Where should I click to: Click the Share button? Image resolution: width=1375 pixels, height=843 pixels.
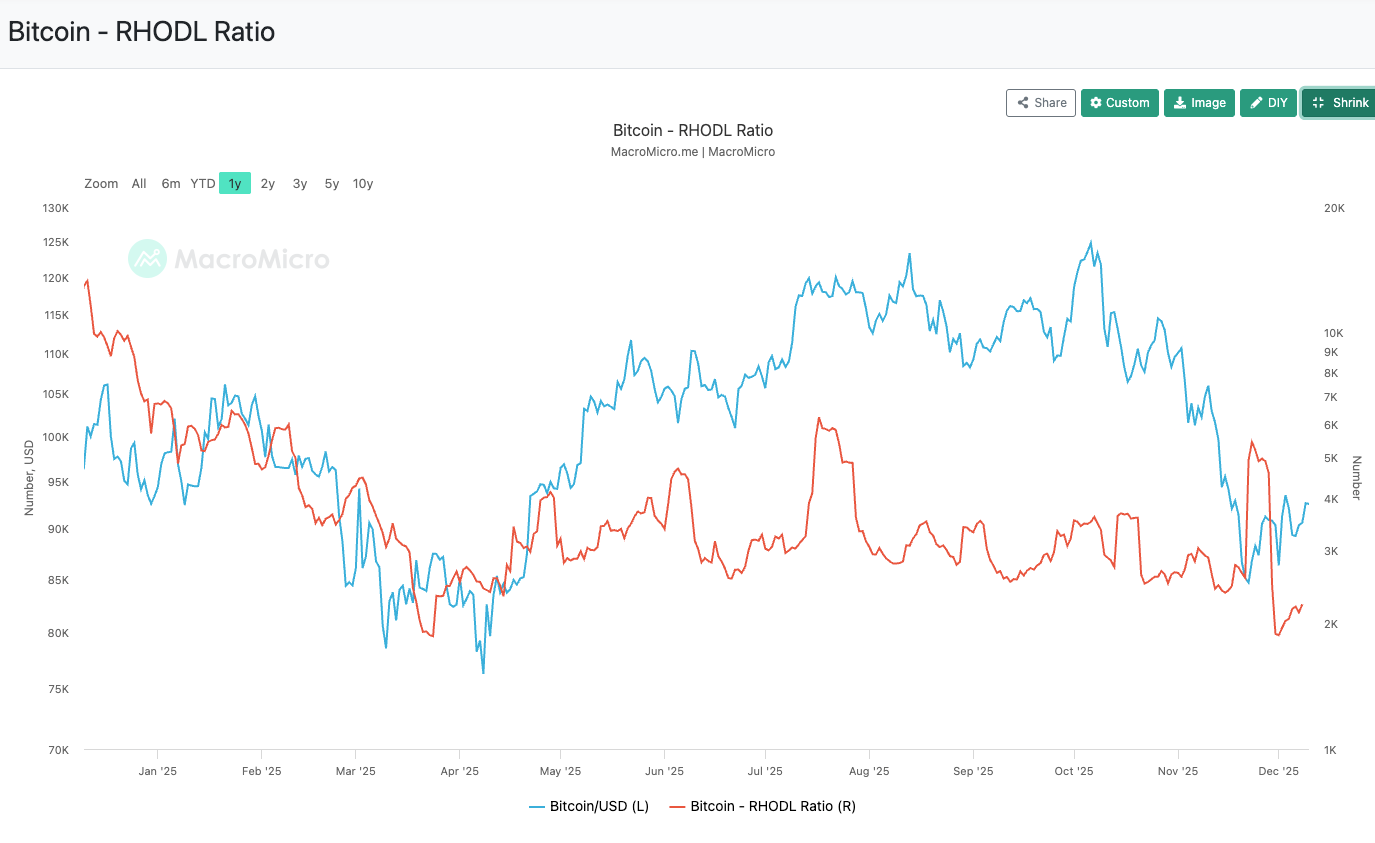[x=1041, y=103]
